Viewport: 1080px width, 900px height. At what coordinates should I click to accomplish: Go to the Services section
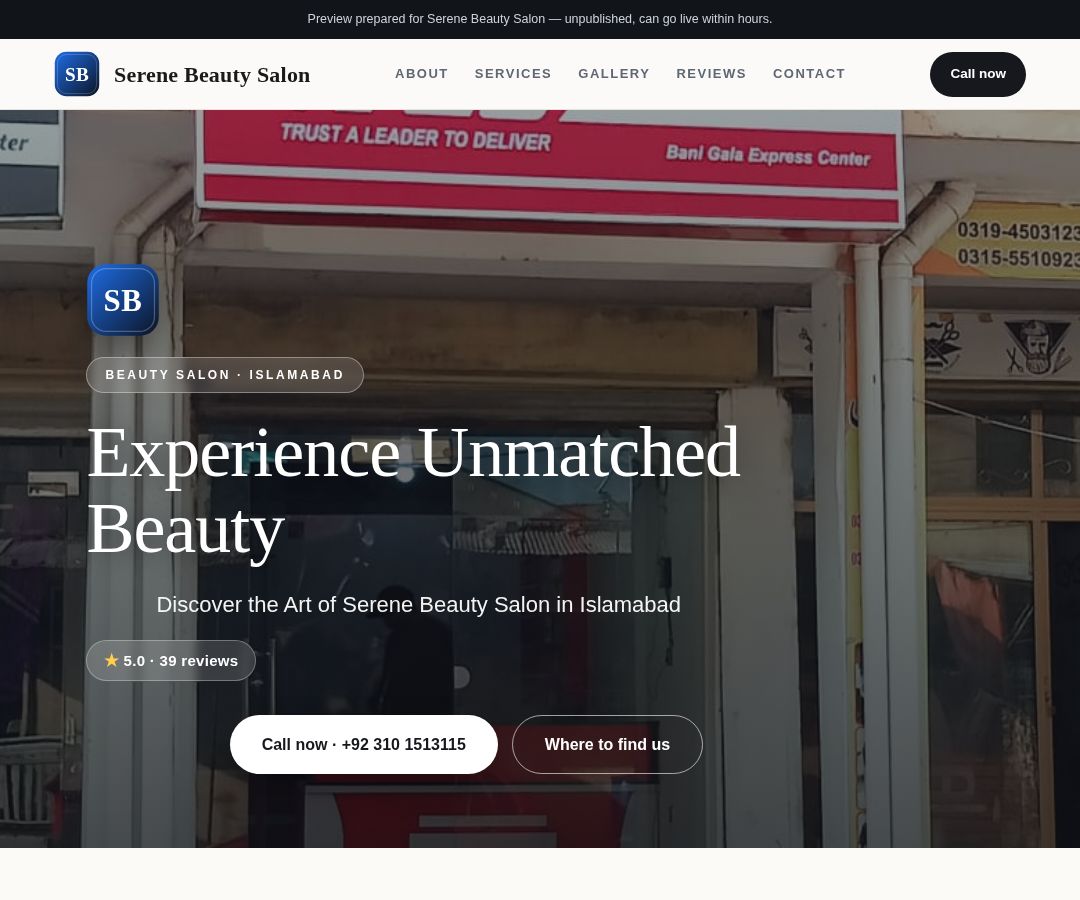pos(513,74)
